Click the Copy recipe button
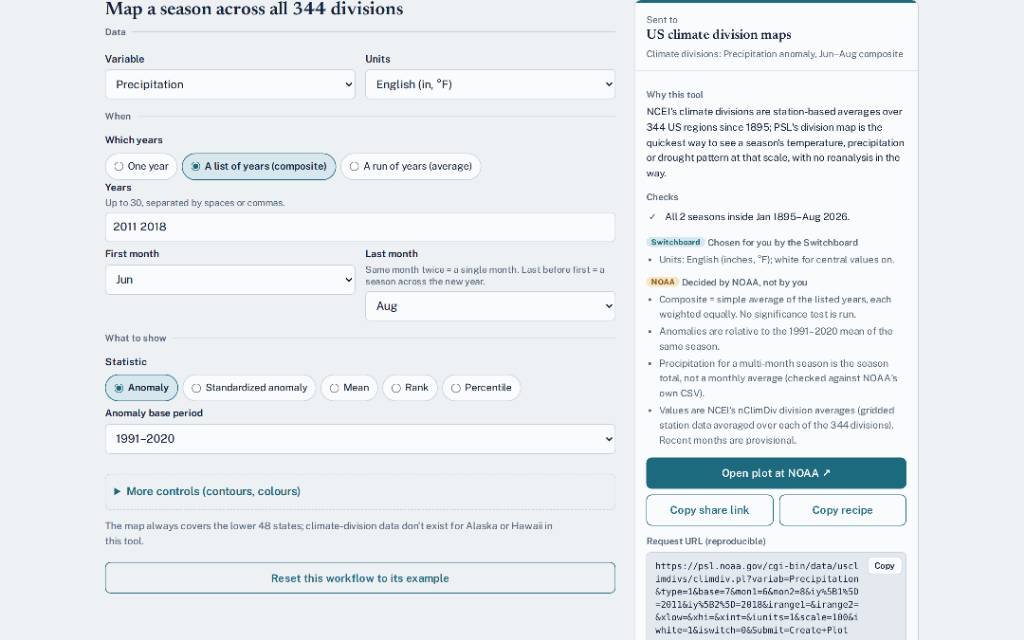Viewport: 1024px width, 640px height. tap(842, 510)
